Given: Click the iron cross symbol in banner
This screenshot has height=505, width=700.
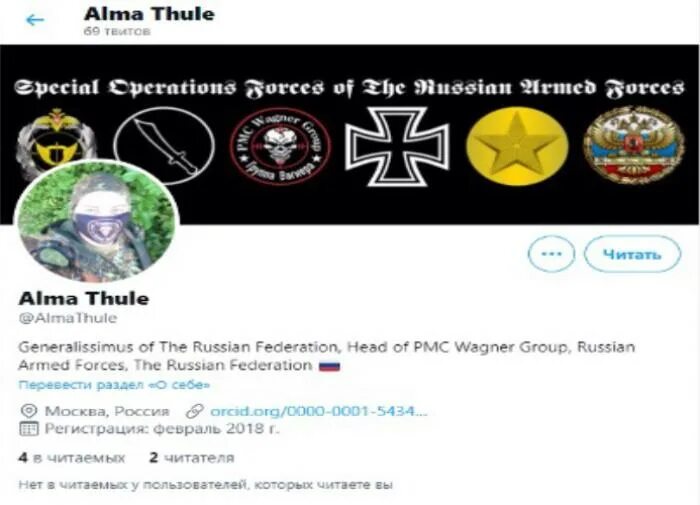Looking at the screenshot, I should (x=397, y=146).
